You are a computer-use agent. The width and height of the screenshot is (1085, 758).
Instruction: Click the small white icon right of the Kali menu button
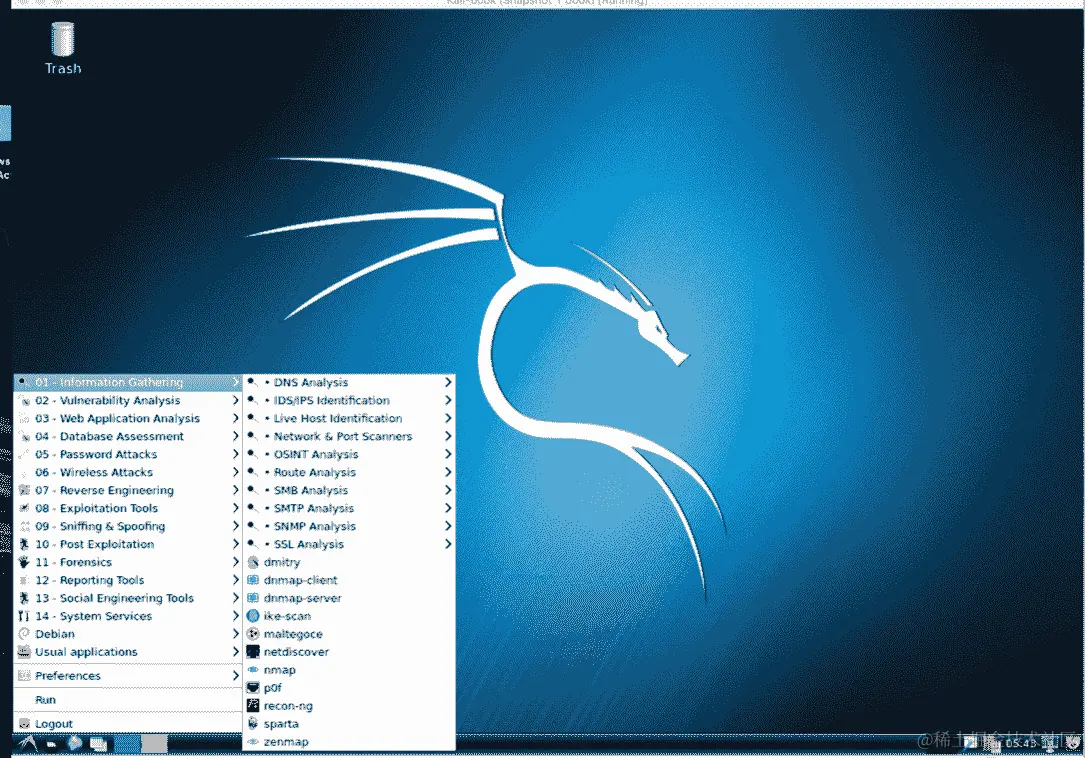(51, 745)
